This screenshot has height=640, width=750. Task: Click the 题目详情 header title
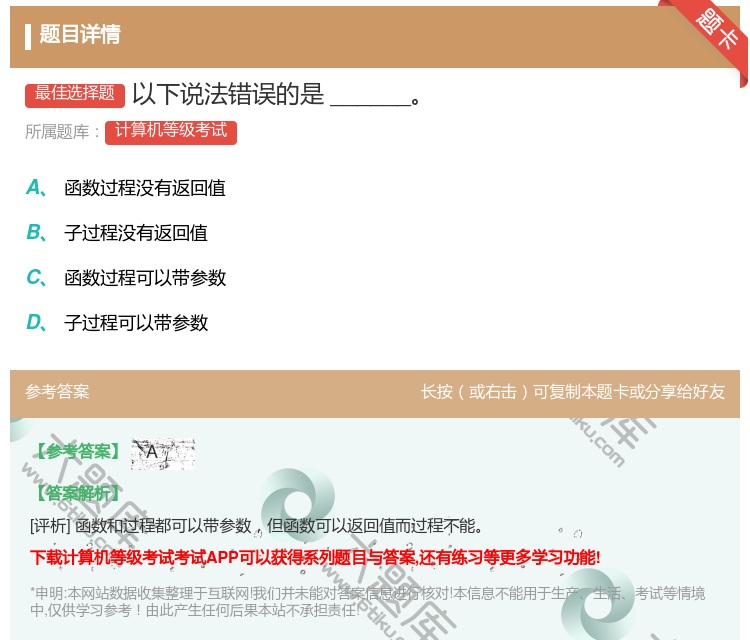(80, 34)
